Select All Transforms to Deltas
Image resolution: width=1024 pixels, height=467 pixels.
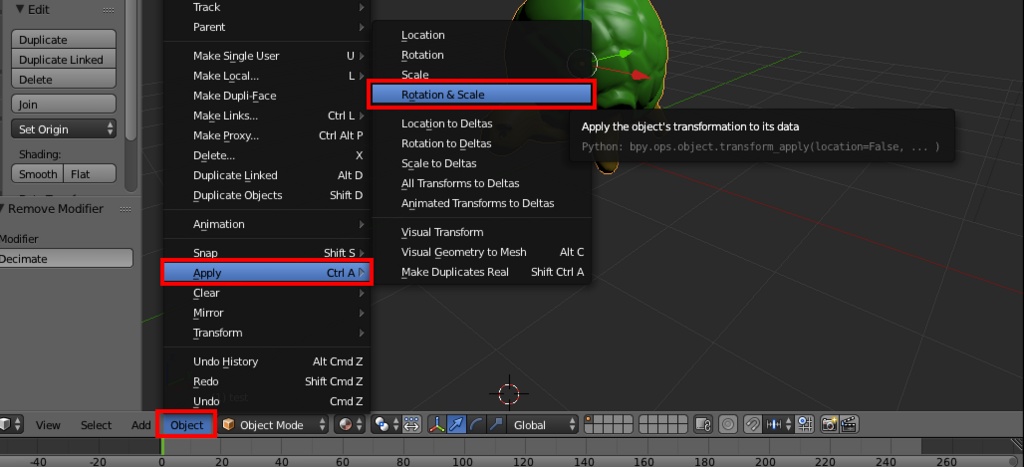pos(481,183)
